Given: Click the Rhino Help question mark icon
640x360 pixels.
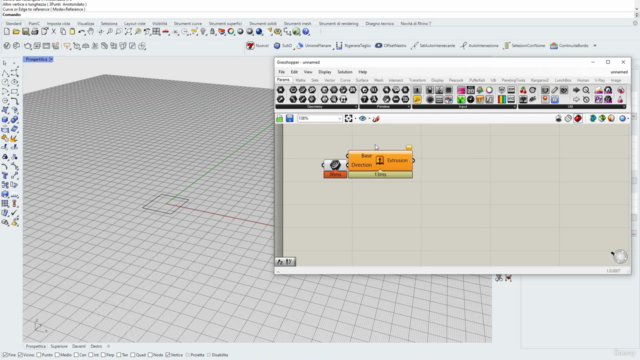Looking at the screenshot, I should tap(306, 31).
